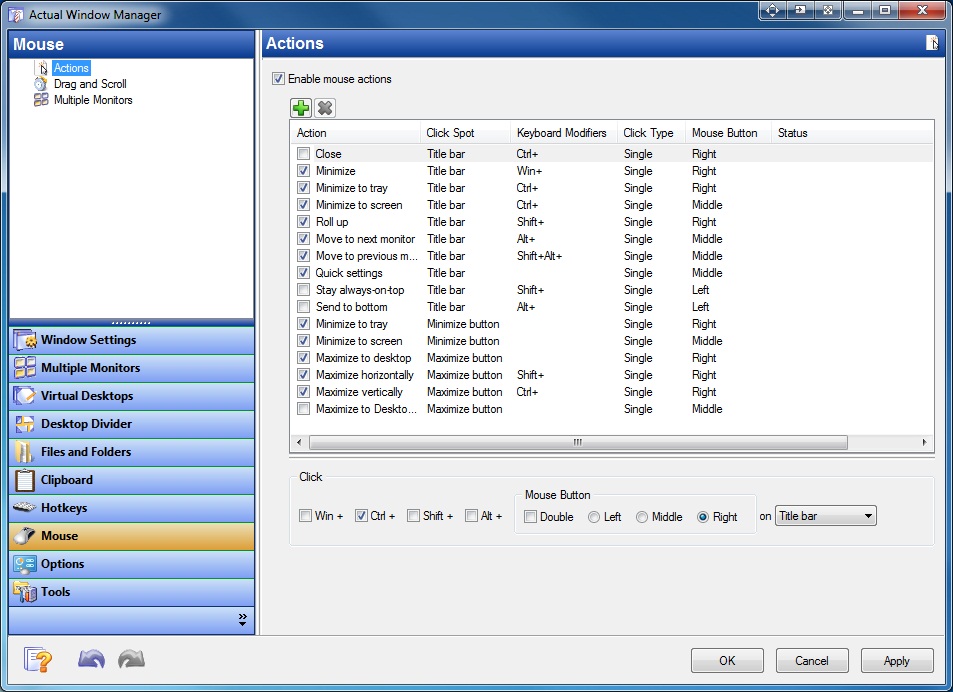Sort by the Click Spot column header
The image size is (953, 692).
pyautogui.click(x=466, y=133)
